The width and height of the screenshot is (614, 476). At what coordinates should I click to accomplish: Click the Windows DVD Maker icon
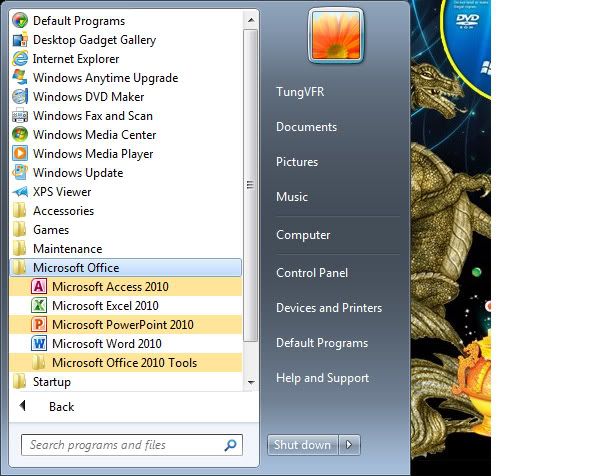click(x=20, y=97)
